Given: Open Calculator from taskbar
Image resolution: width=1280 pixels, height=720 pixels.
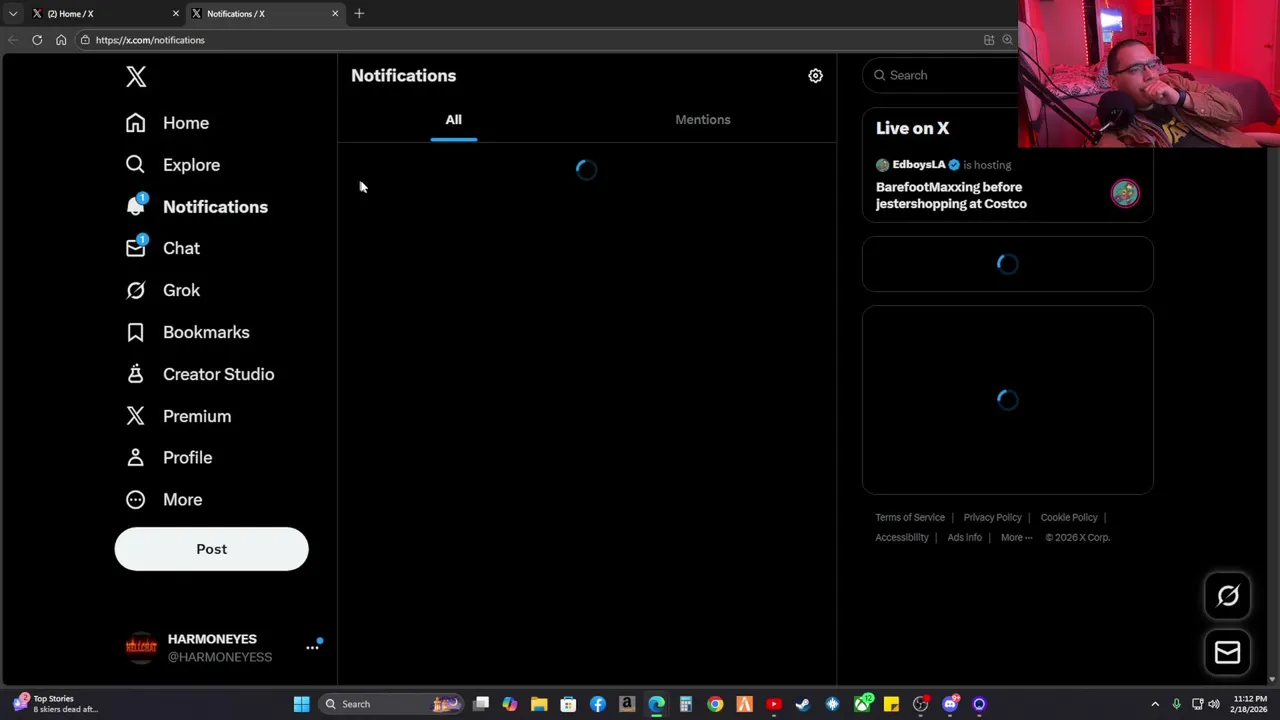Looking at the screenshot, I should click(686, 704).
